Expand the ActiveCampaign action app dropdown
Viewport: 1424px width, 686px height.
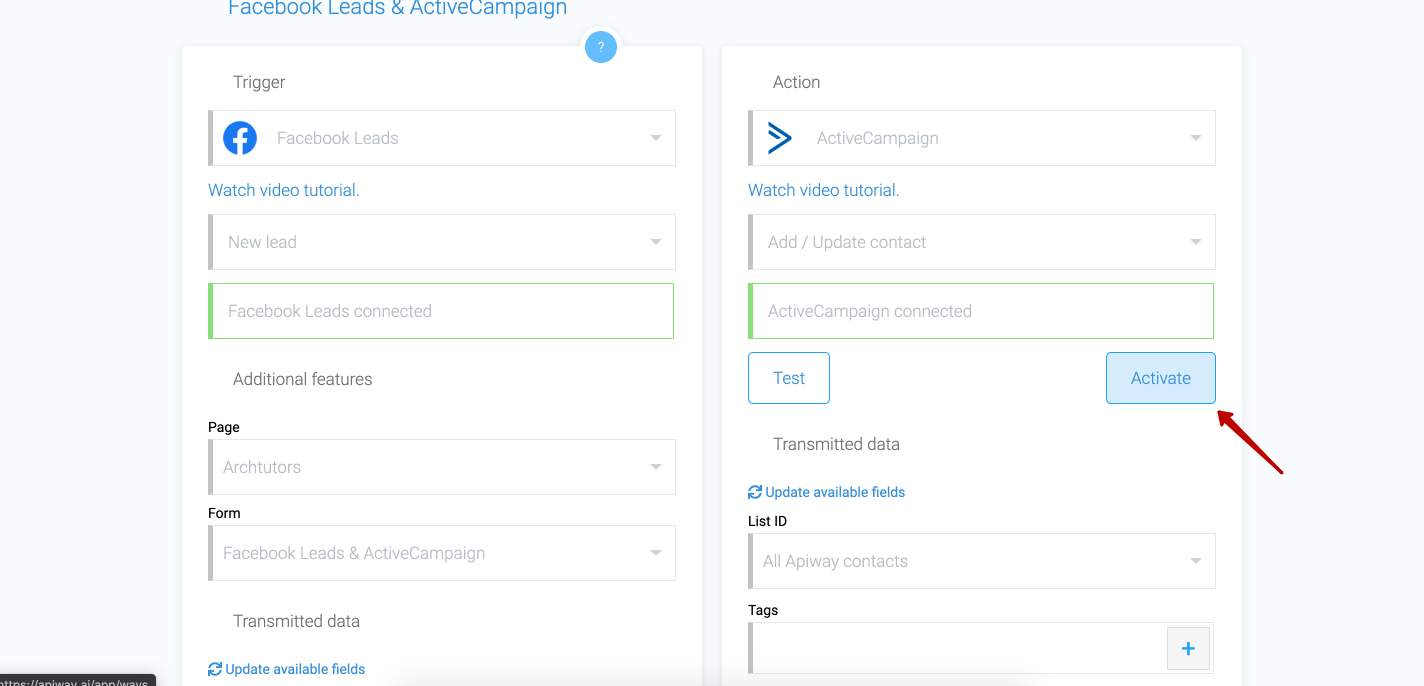point(982,138)
